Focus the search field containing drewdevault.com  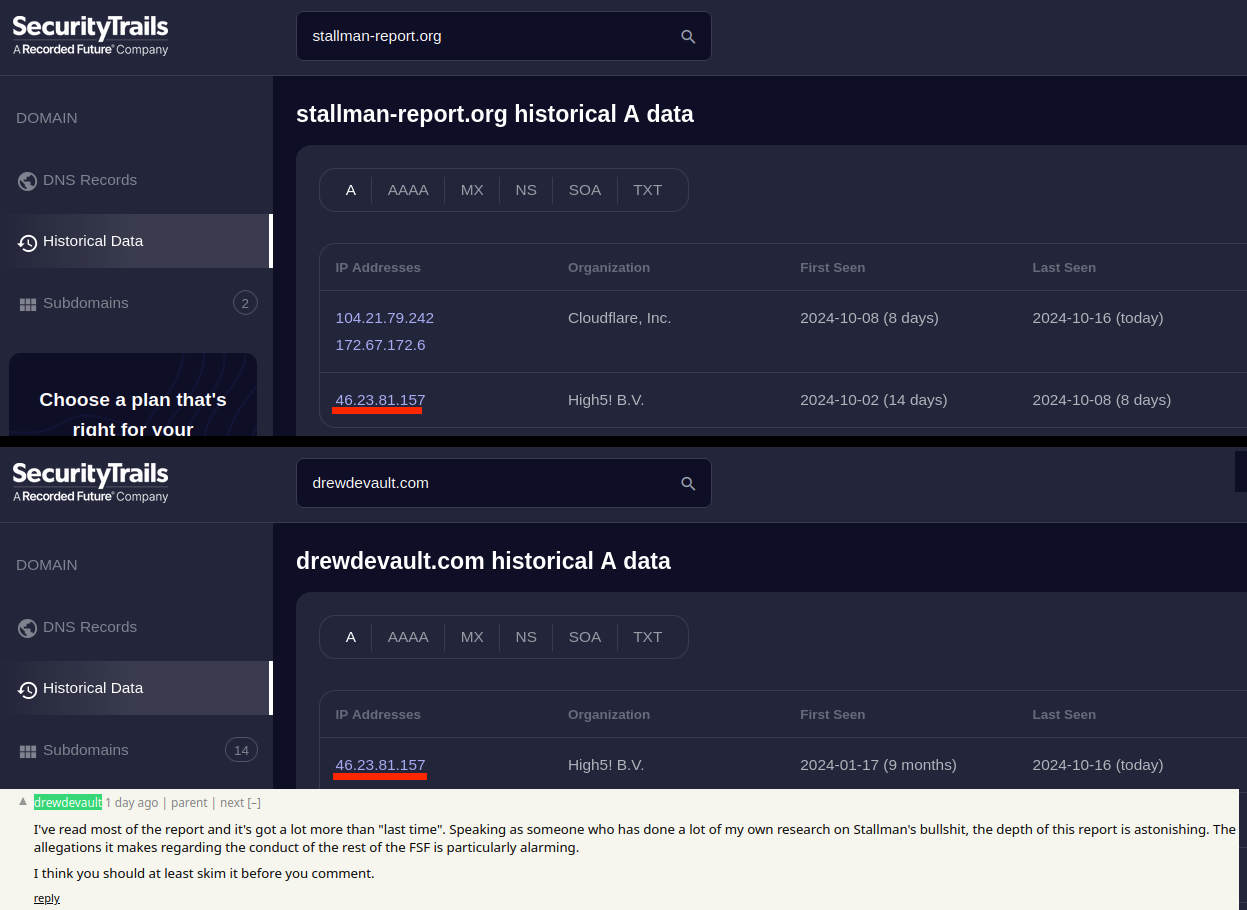pyautogui.click(x=504, y=483)
